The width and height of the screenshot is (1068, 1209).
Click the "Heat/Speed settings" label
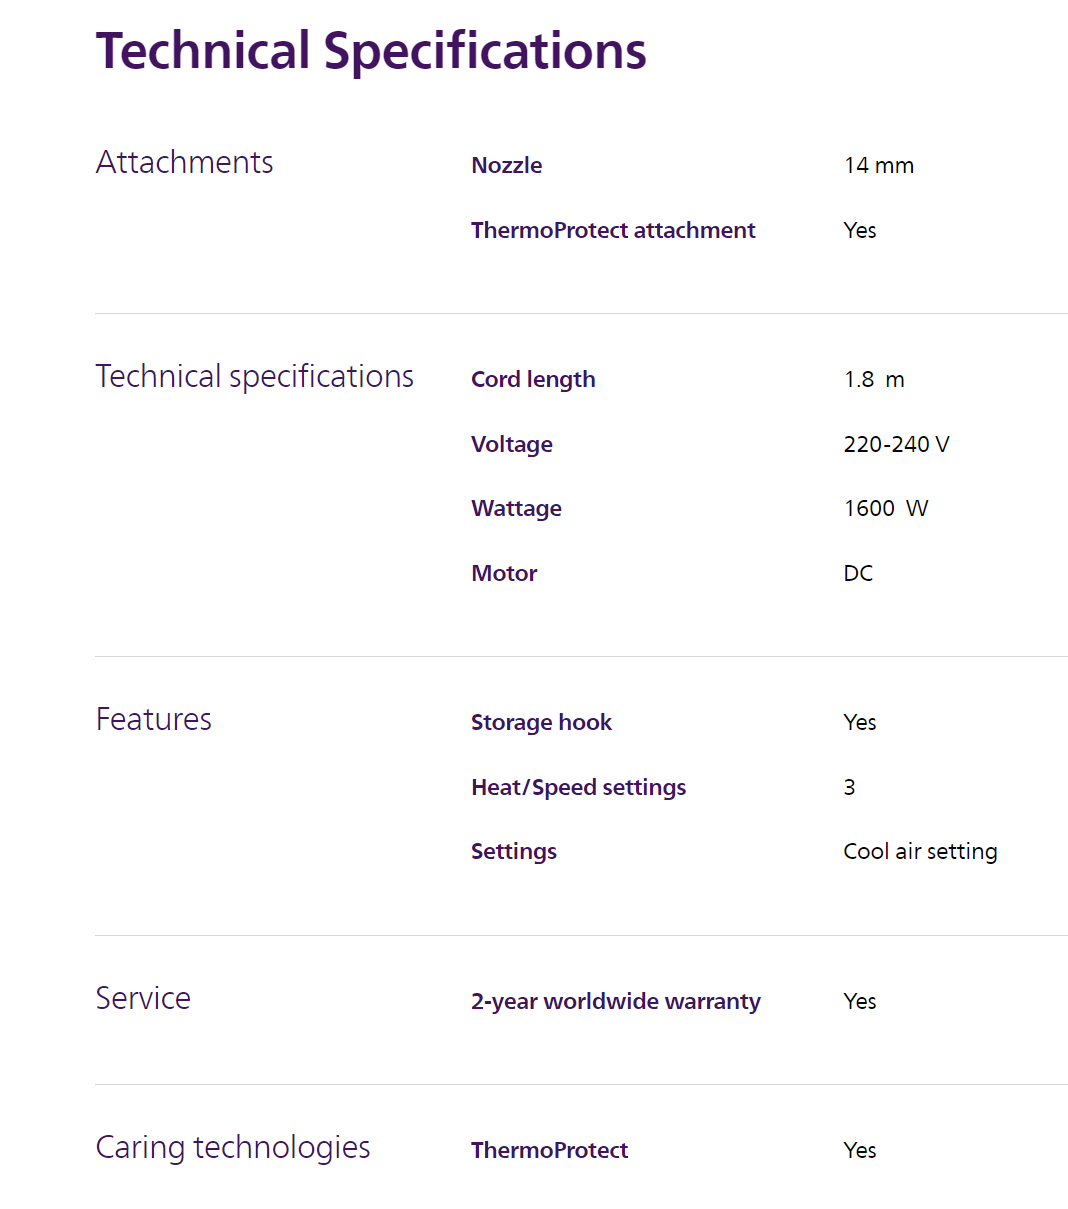(578, 787)
